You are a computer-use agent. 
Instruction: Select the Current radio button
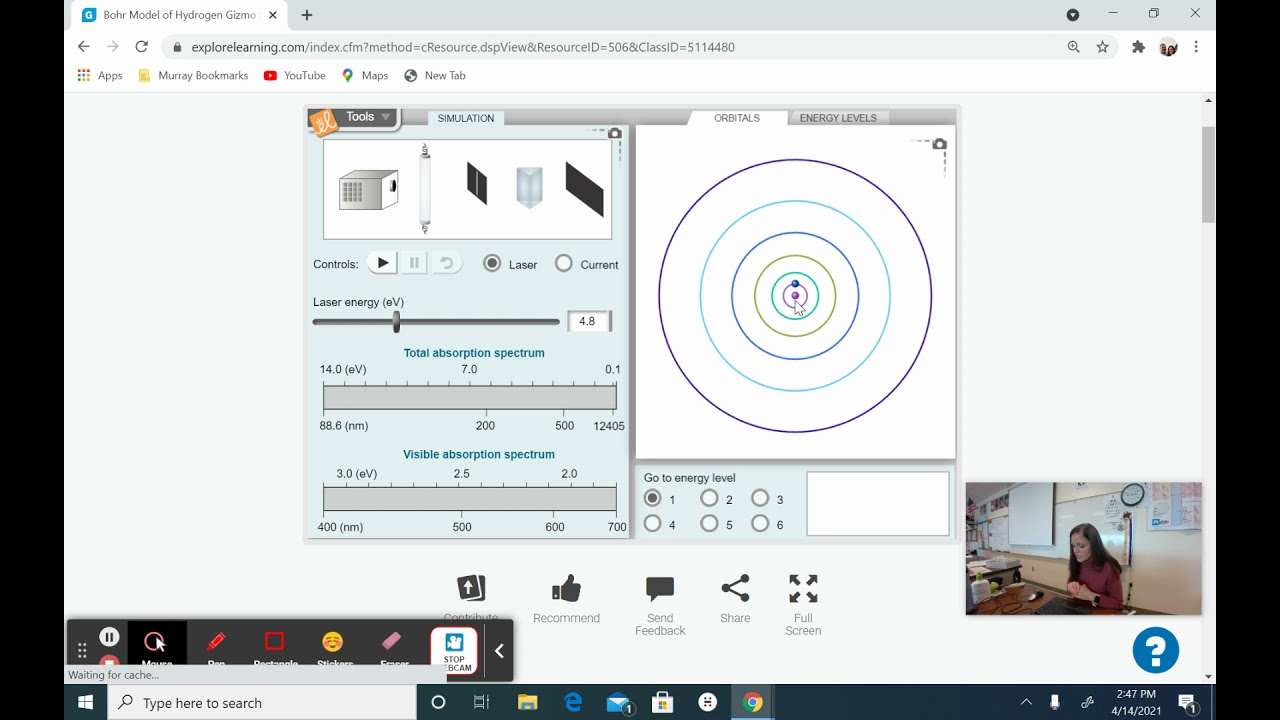[x=564, y=263]
